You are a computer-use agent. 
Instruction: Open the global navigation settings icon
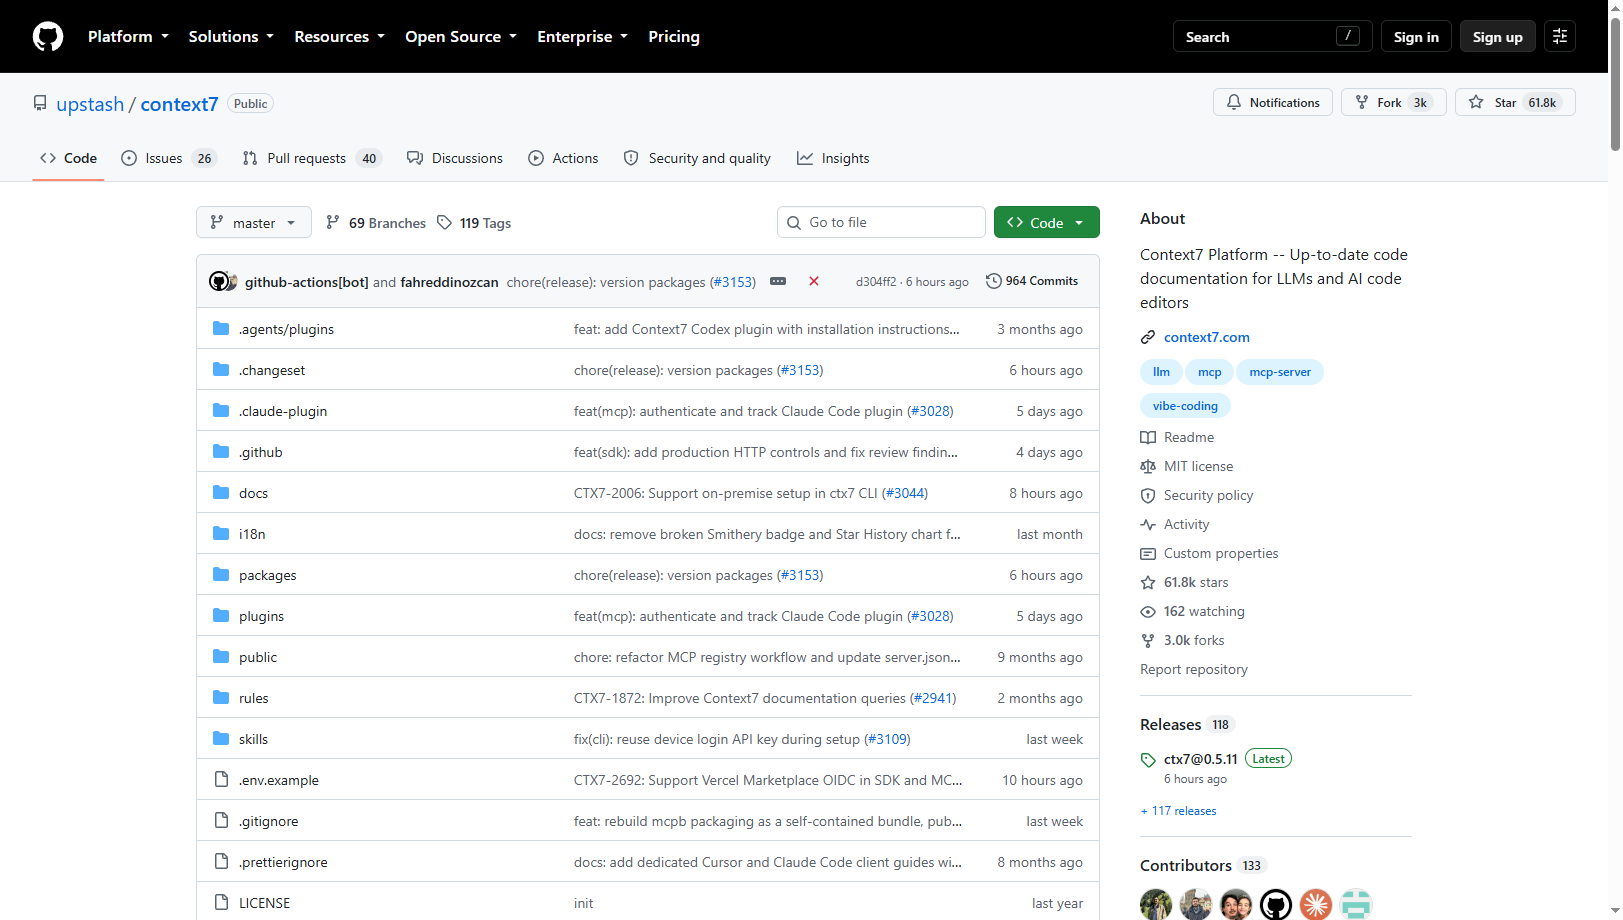pos(1560,36)
